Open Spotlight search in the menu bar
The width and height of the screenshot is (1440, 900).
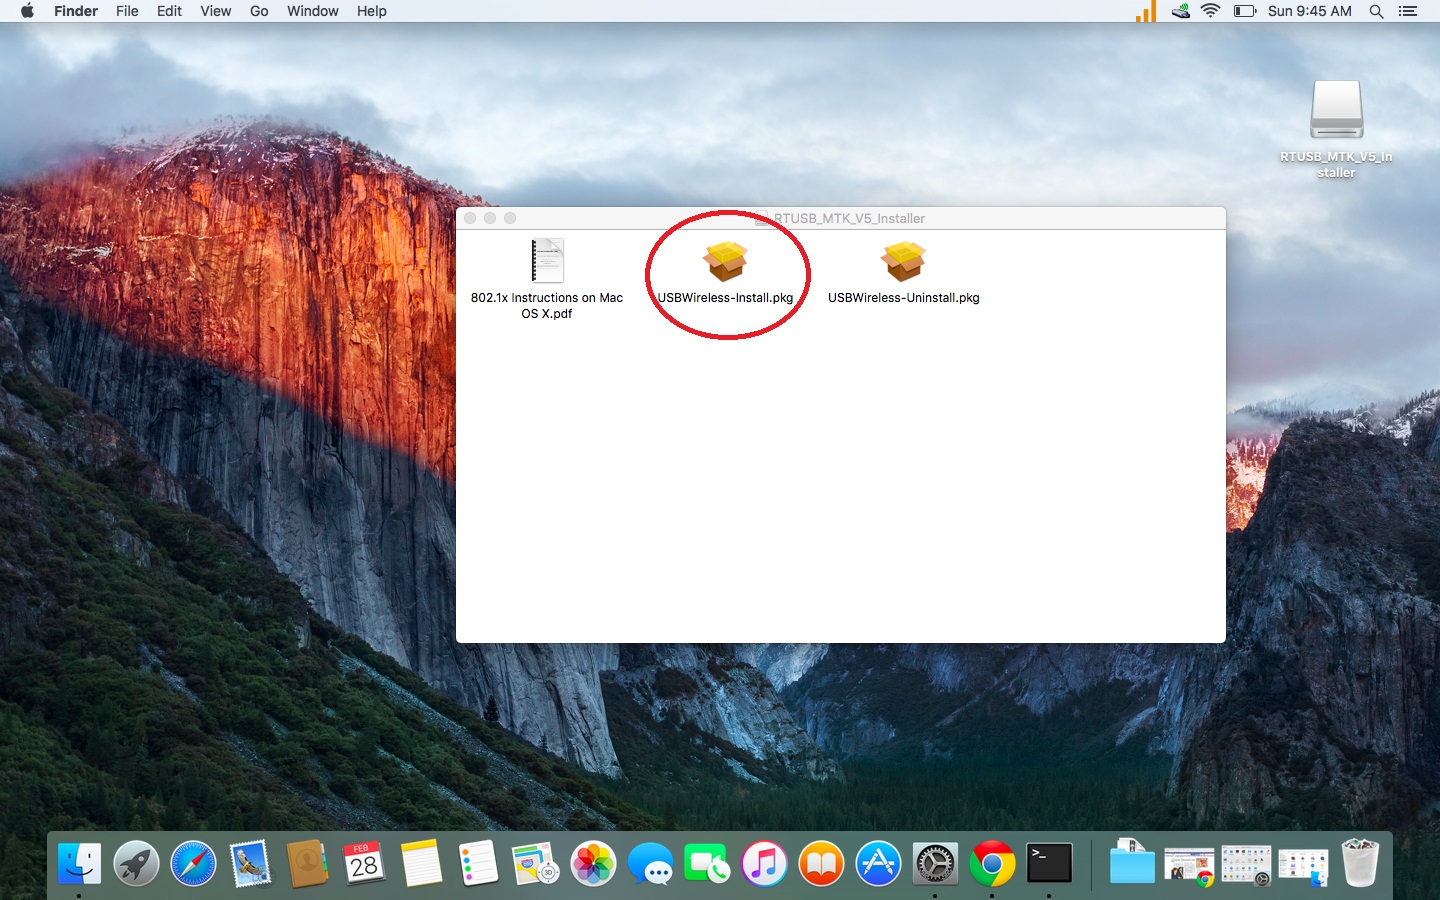[1376, 11]
